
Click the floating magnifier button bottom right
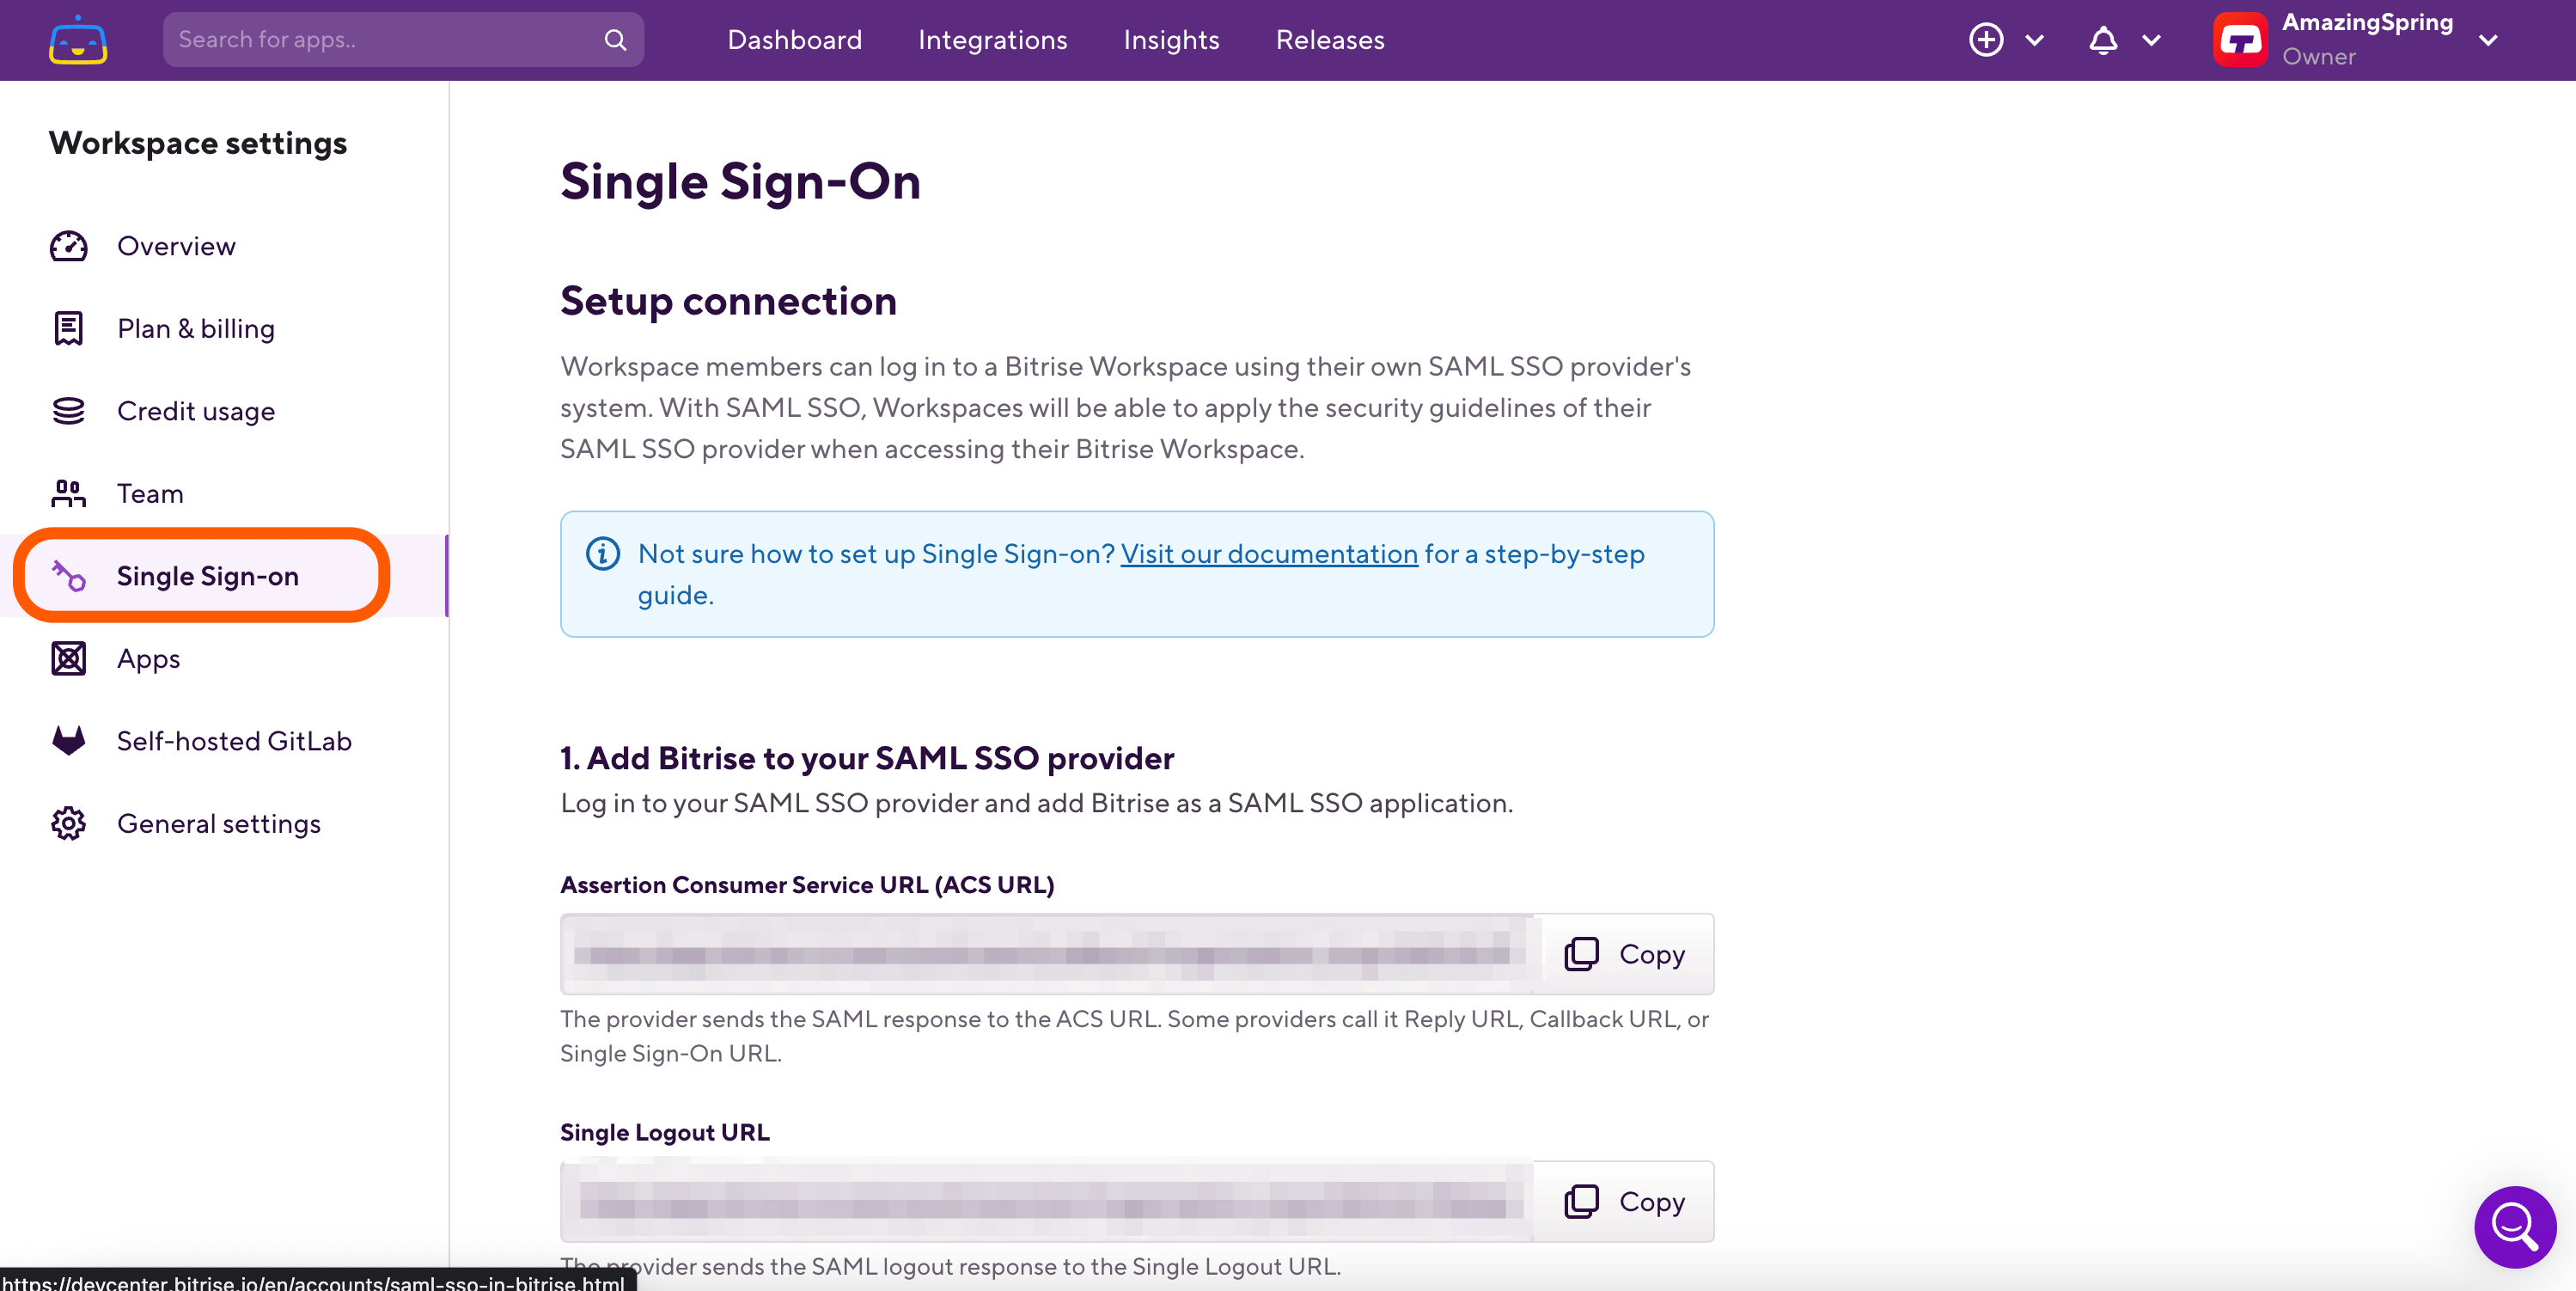click(2515, 1227)
